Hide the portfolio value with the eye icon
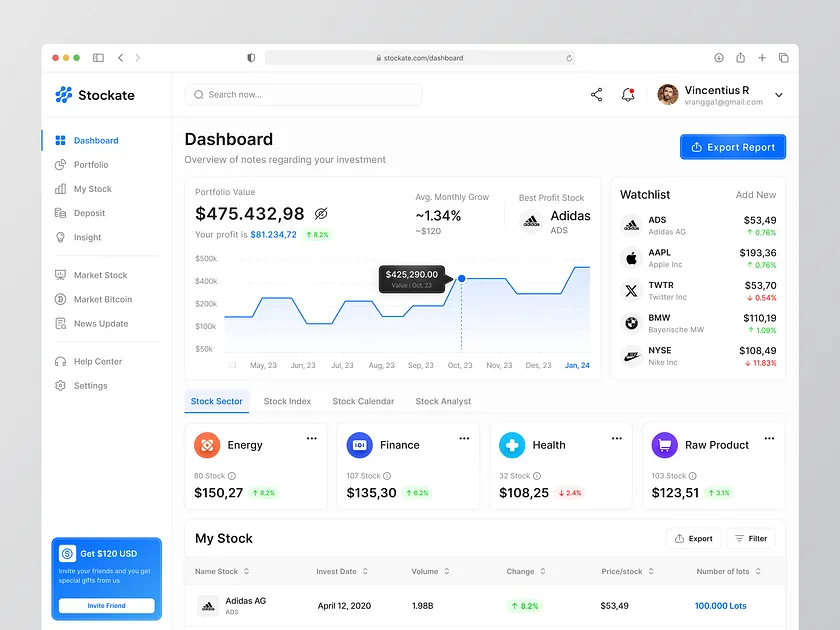Image resolution: width=840 pixels, height=630 pixels. tap(320, 213)
